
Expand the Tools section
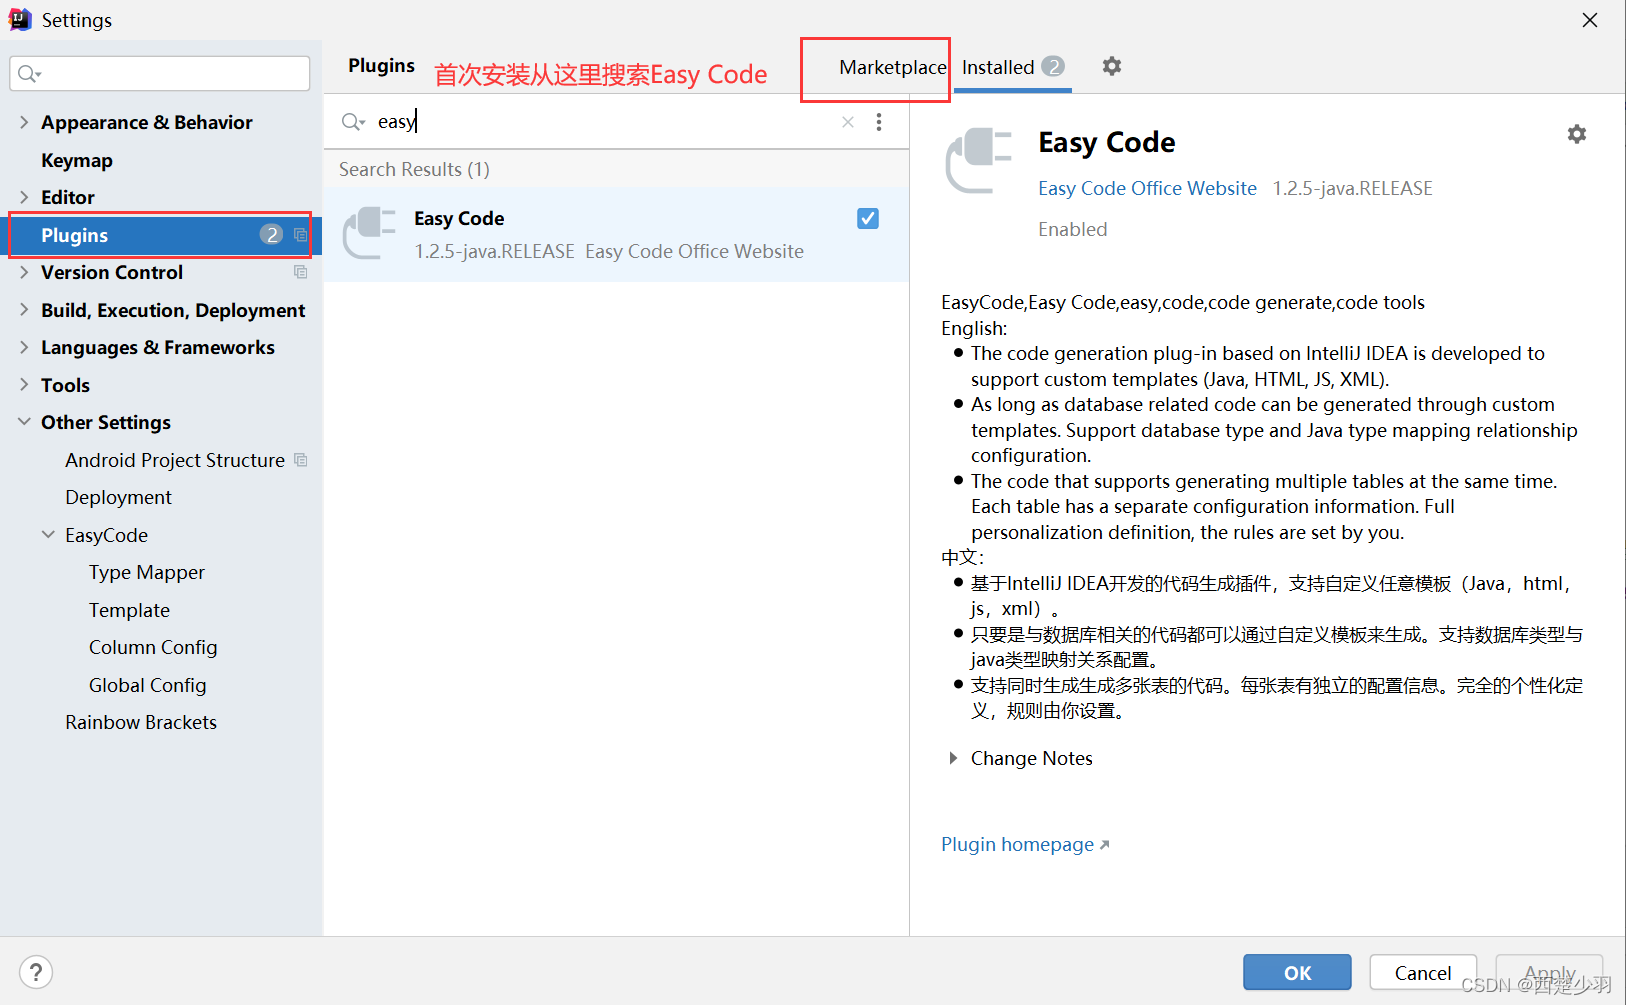[24, 385]
